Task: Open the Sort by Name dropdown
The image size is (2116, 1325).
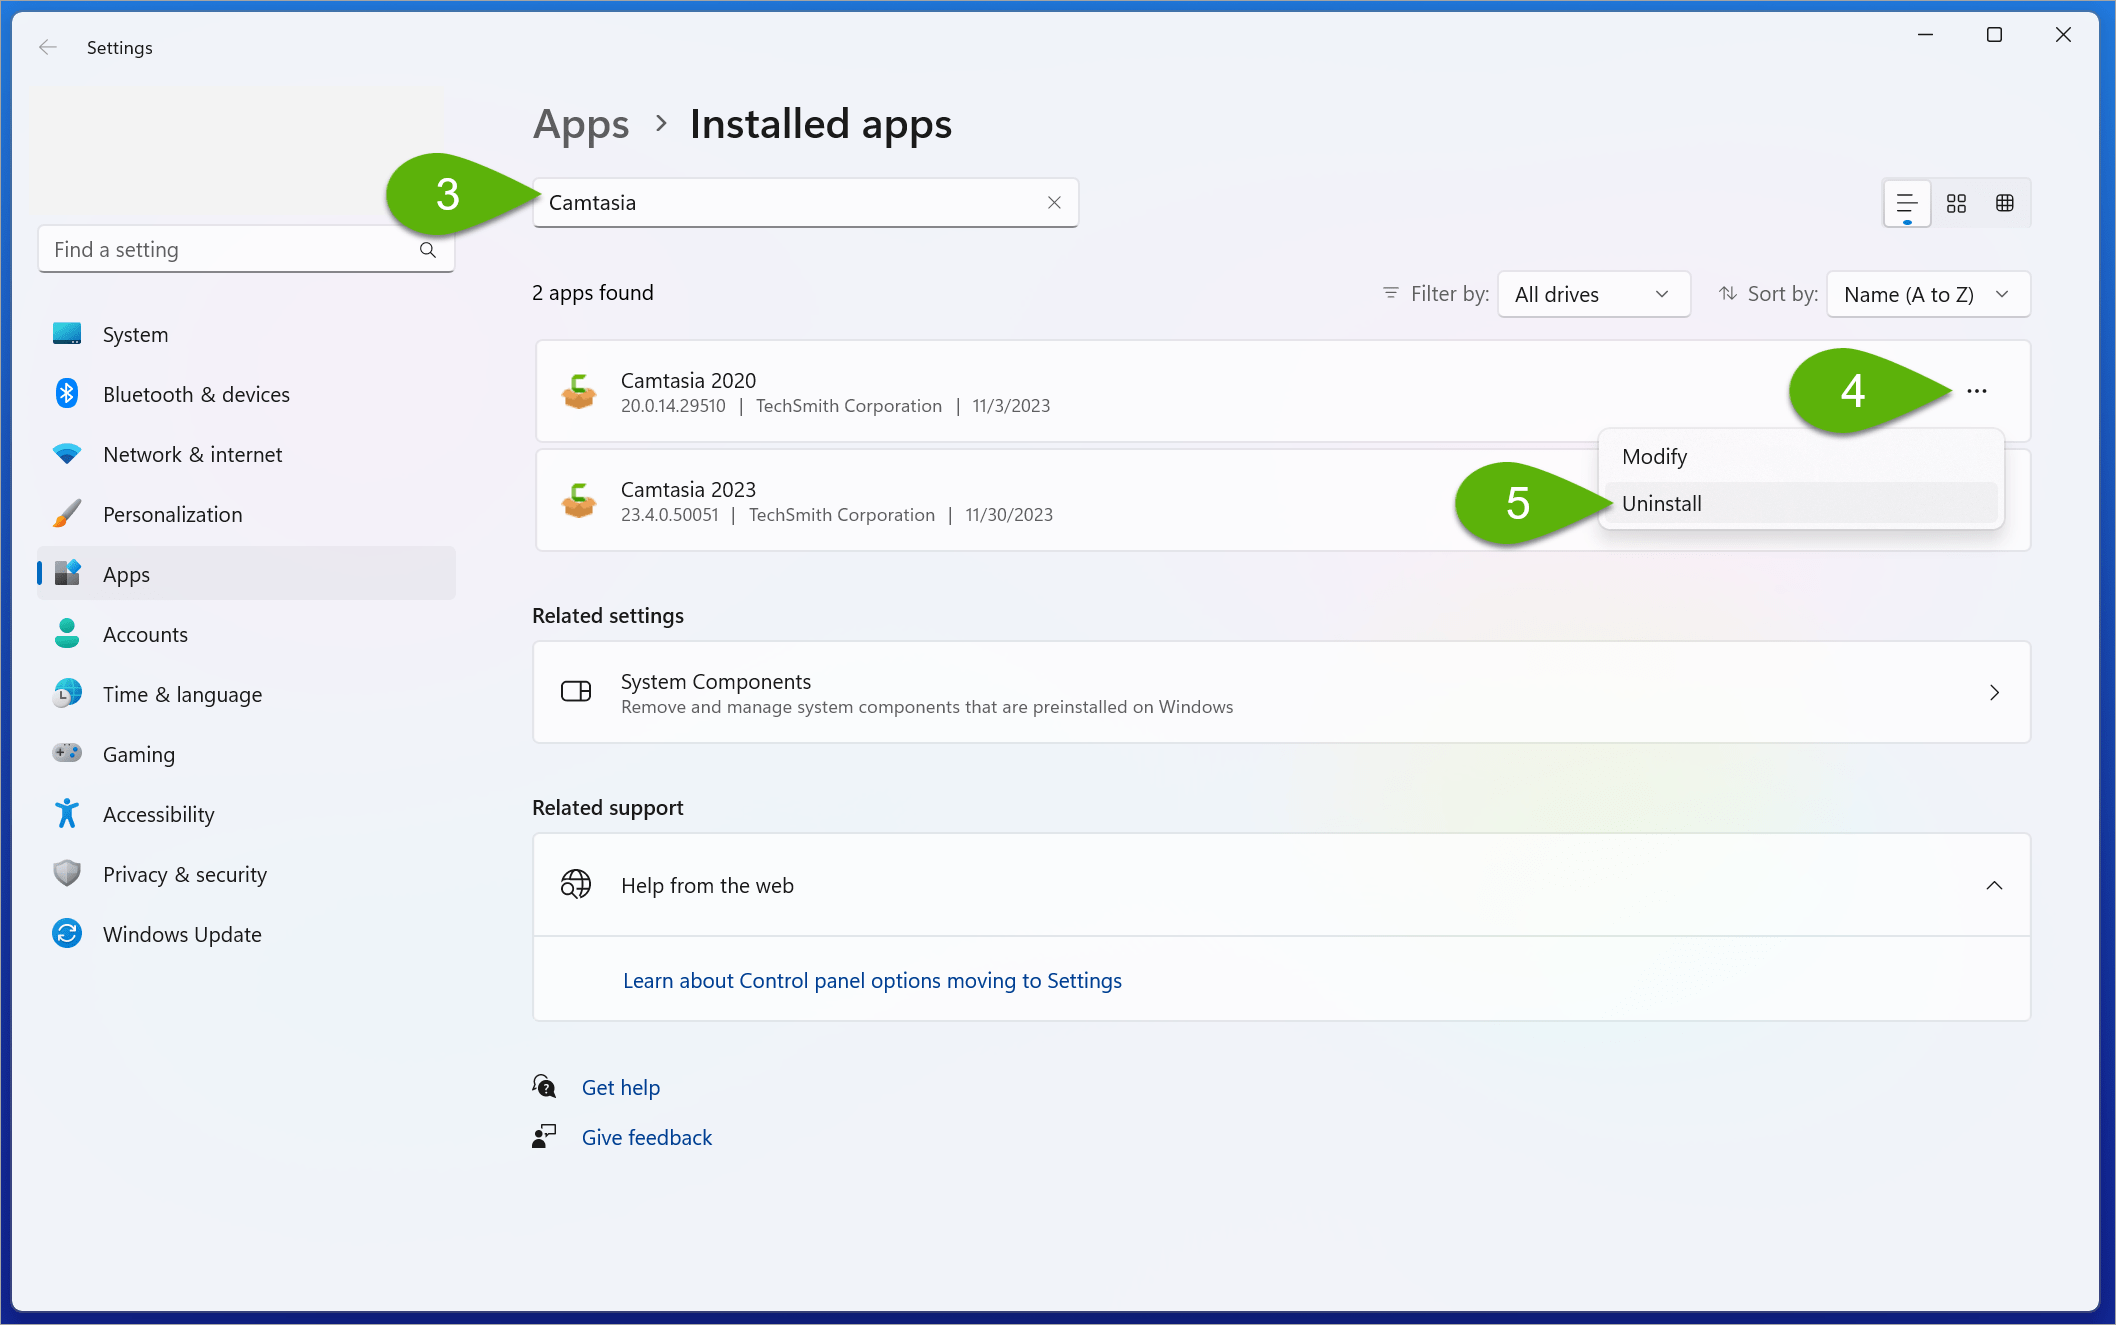Action: pos(1927,294)
